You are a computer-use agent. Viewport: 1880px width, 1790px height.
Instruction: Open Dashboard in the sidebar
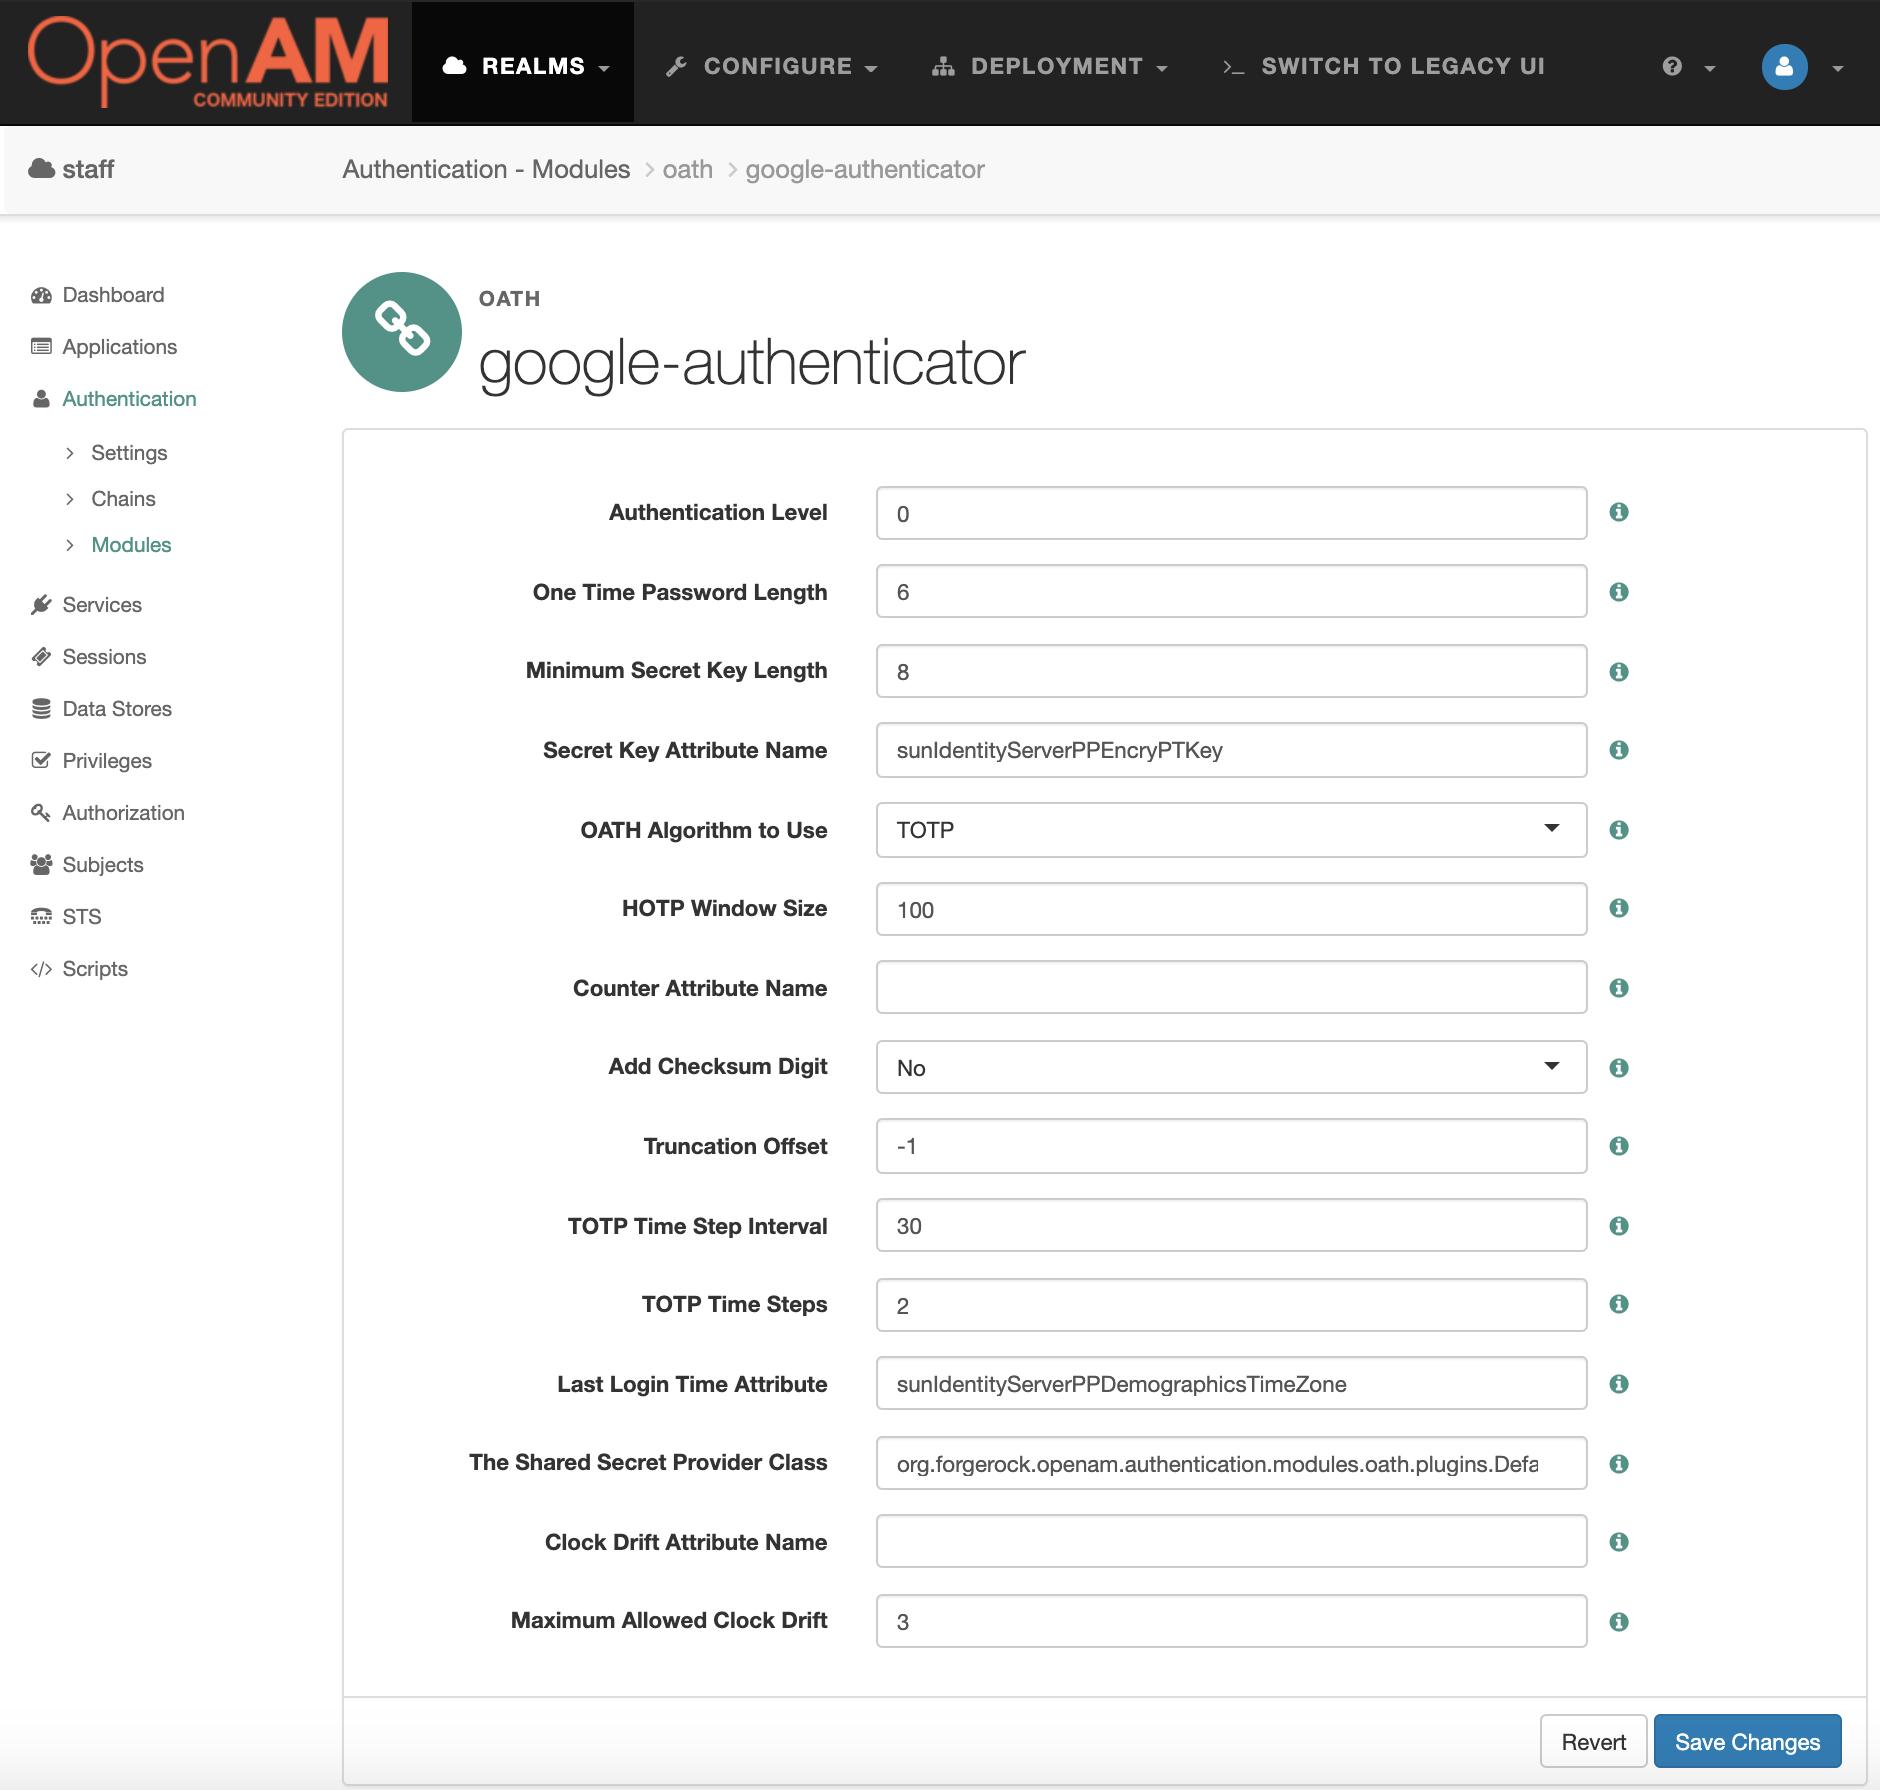(98, 295)
